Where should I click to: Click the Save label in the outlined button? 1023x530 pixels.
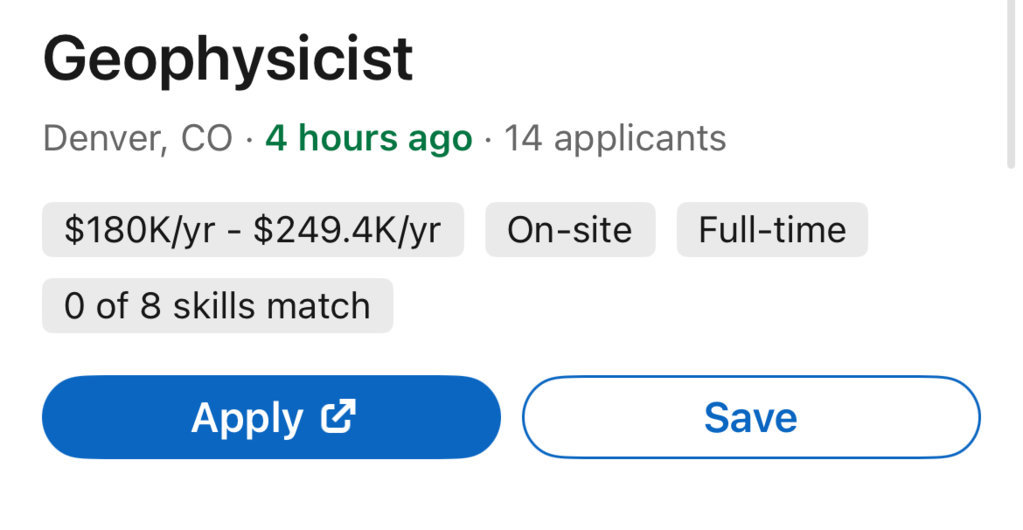coord(751,417)
